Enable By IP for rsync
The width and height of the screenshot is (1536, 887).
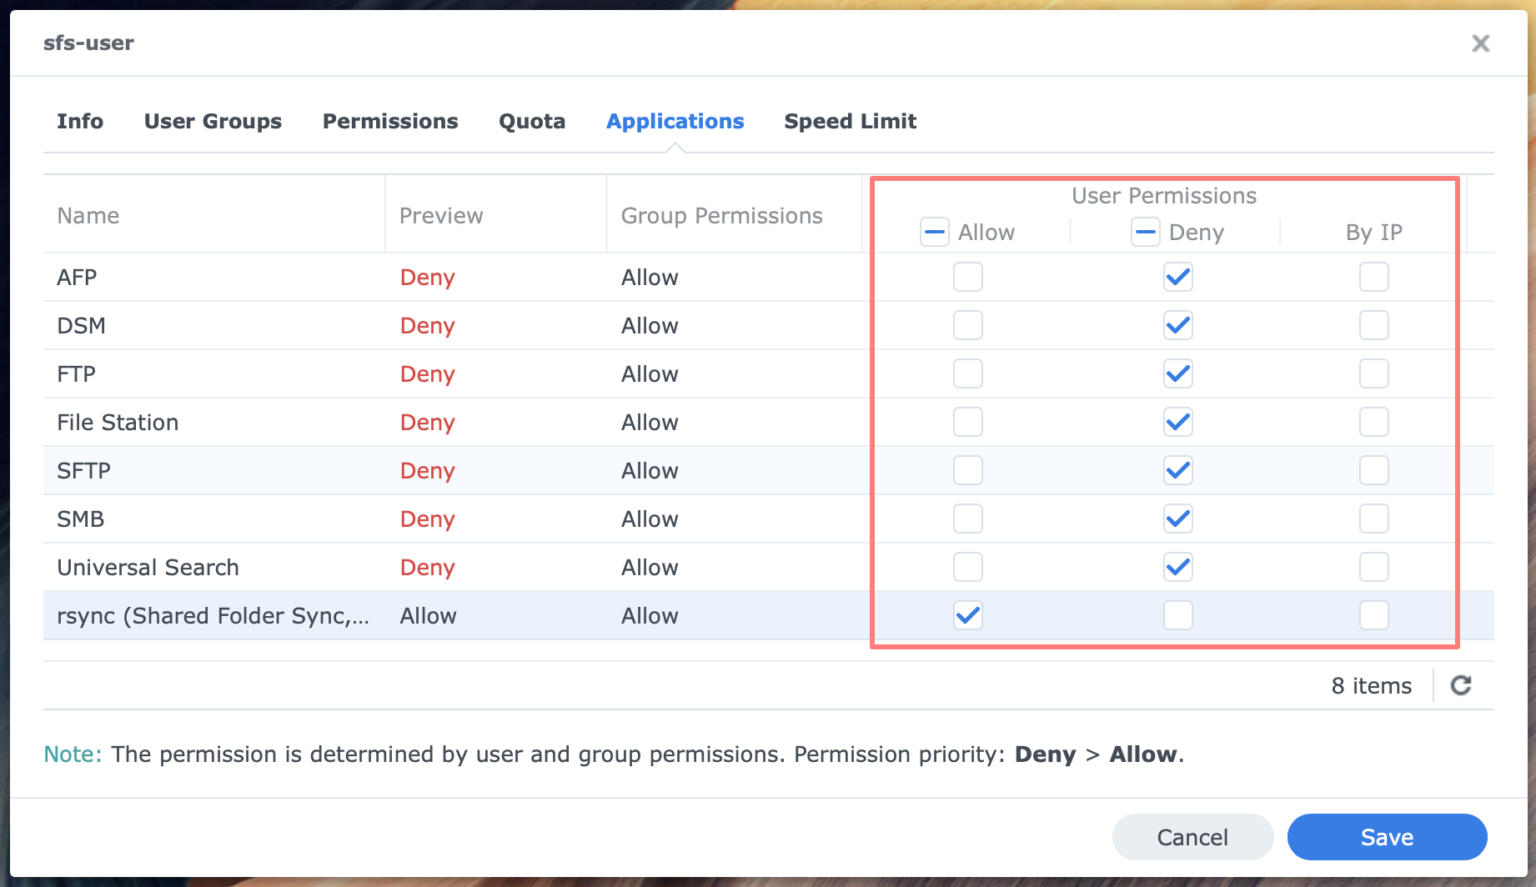click(x=1374, y=615)
